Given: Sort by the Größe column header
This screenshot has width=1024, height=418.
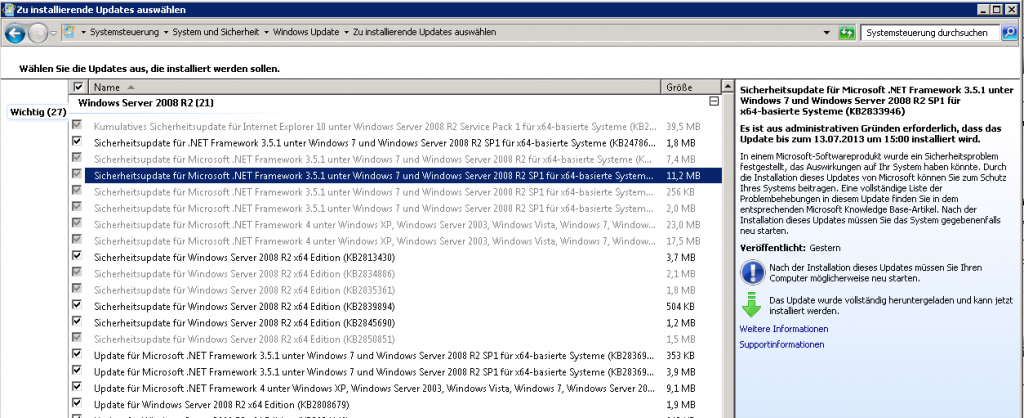Looking at the screenshot, I should 690,87.
